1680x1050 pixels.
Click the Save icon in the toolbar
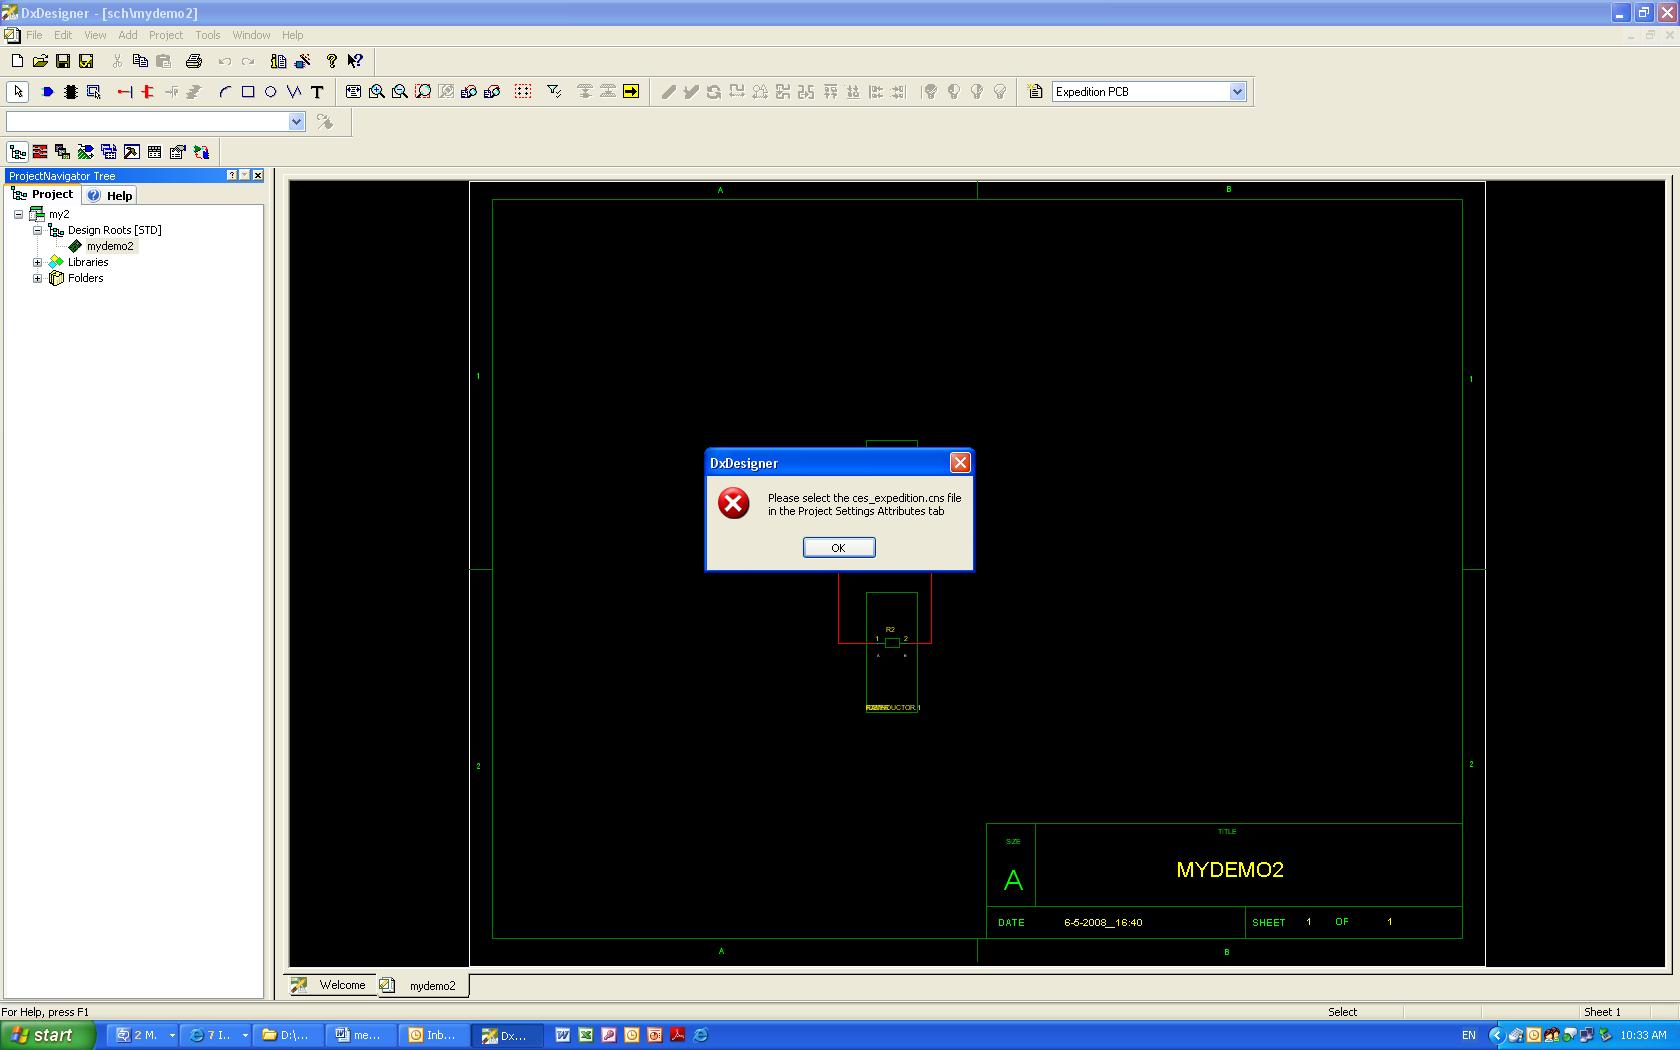[x=63, y=61]
